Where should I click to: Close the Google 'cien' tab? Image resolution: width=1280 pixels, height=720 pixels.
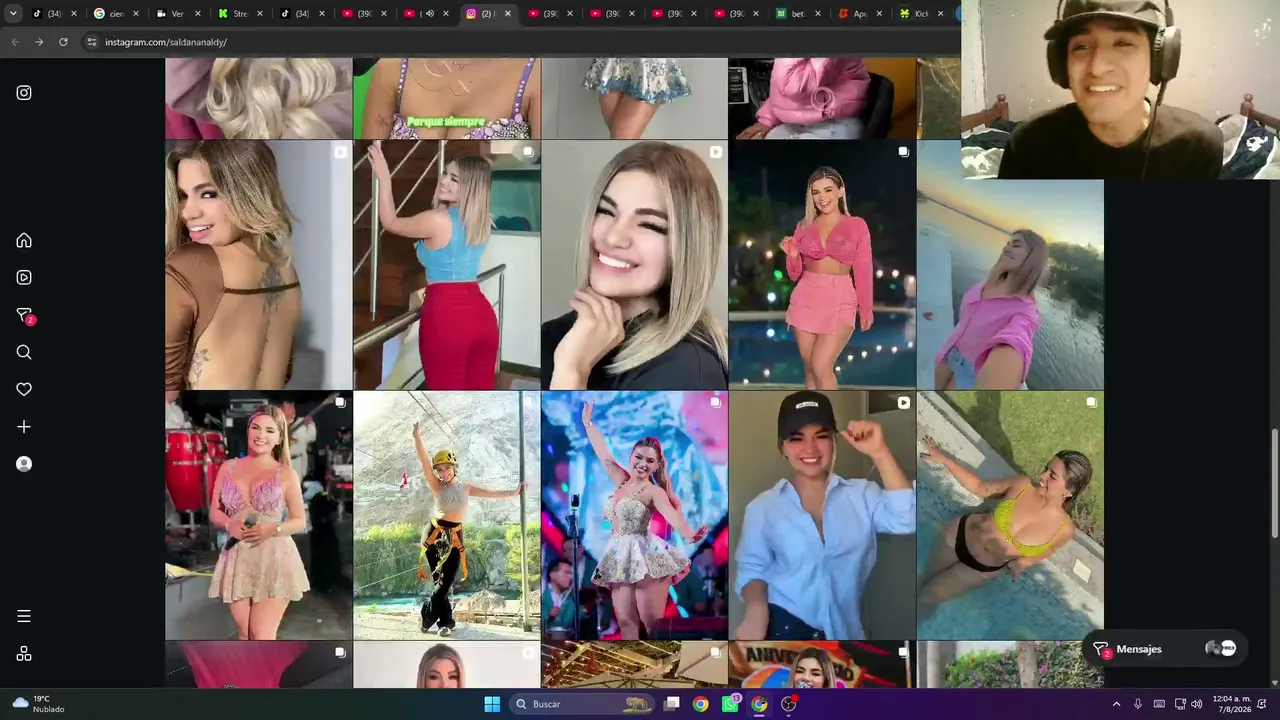[136, 14]
